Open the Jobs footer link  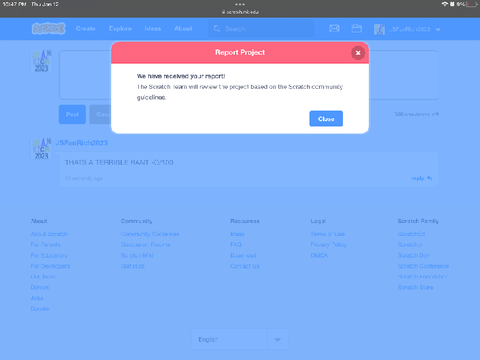pos(37,298)
